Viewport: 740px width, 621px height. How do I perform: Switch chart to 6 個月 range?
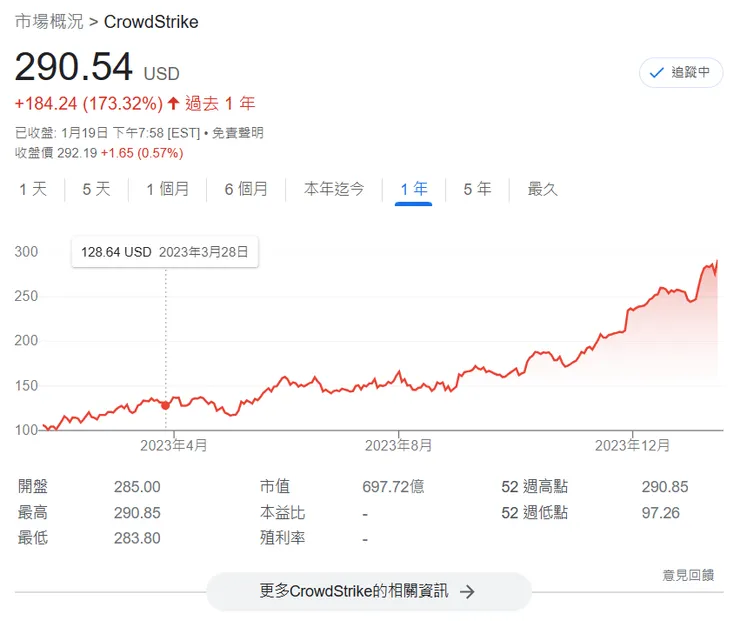pyautogui.click(x=246, y=189)
